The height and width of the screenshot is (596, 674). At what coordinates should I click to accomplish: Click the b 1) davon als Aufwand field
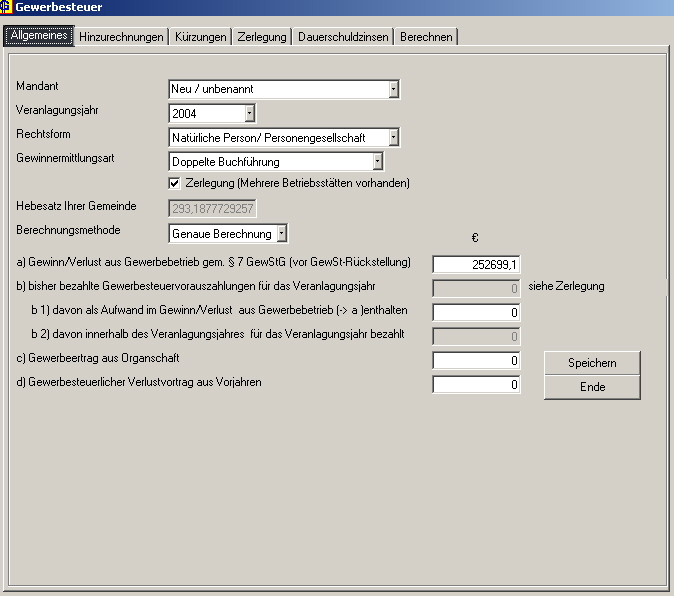476,313
